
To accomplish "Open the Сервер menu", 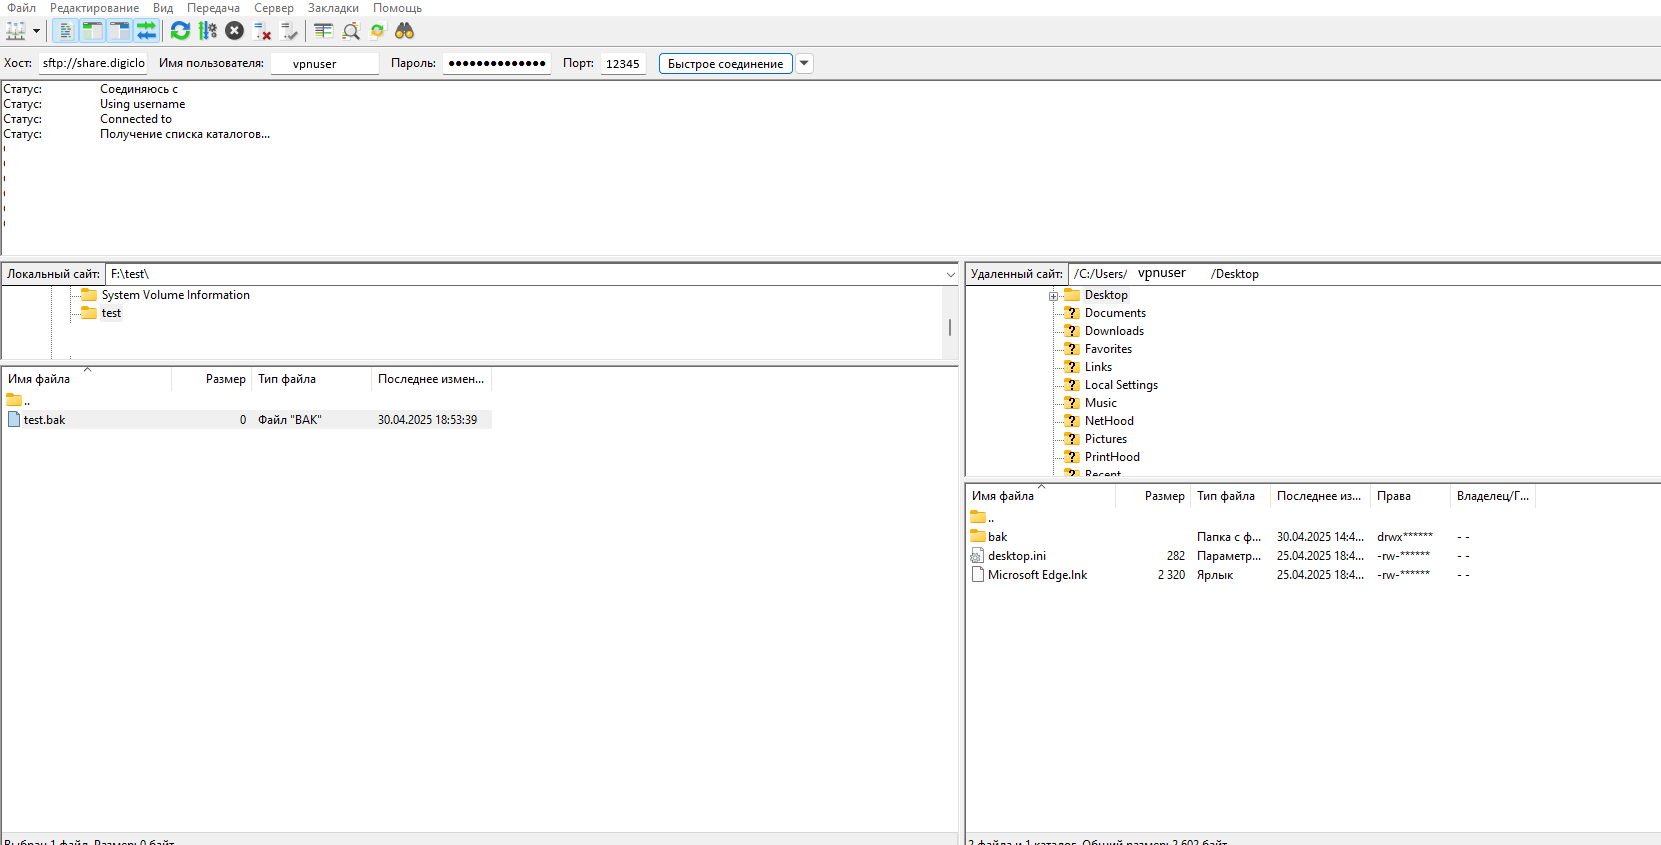I will click(273, 8).
